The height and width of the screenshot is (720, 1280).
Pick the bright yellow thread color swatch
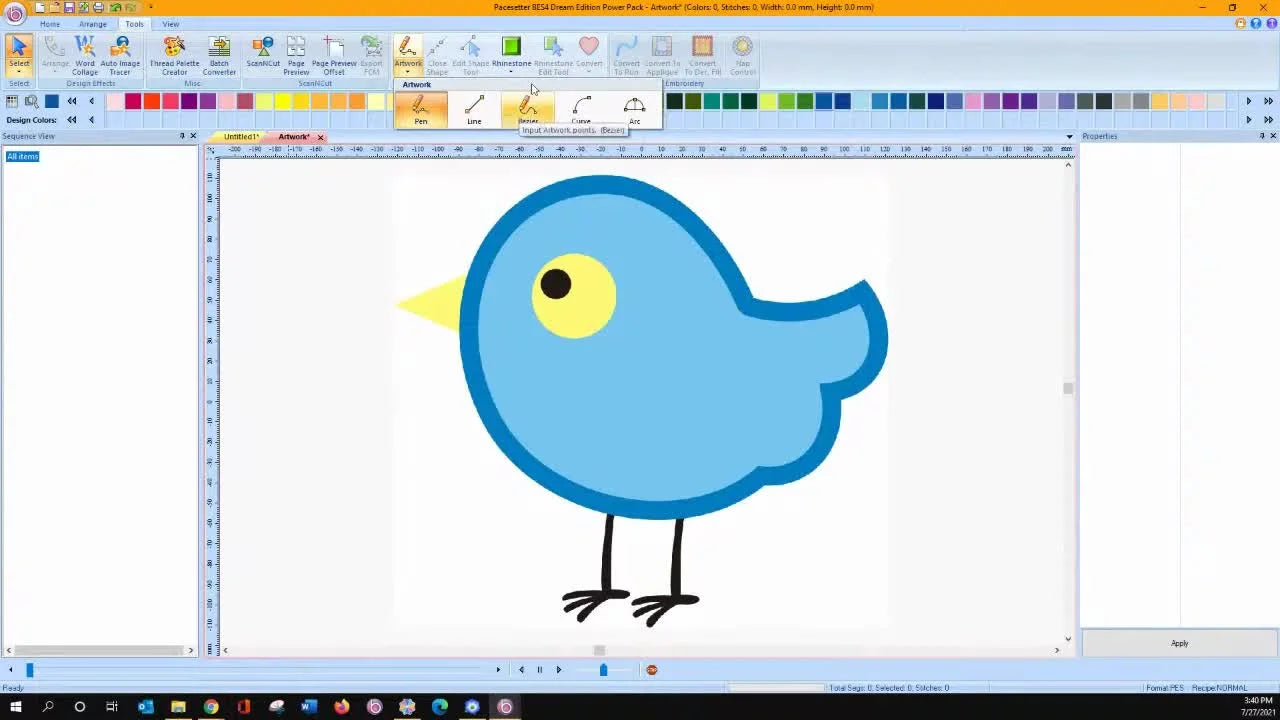283,101
